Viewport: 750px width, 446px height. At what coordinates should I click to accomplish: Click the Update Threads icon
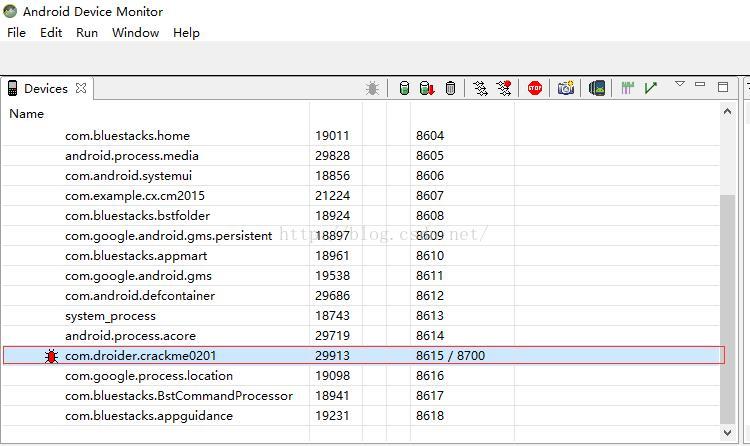pyautogui.click(x=481, y=89)
